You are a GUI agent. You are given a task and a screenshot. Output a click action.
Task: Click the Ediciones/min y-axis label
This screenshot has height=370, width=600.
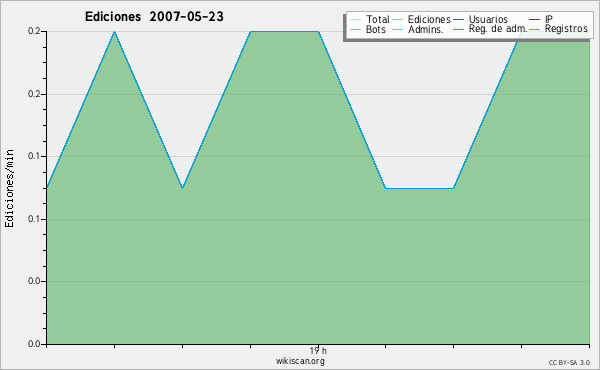click(x=9, y=189)
